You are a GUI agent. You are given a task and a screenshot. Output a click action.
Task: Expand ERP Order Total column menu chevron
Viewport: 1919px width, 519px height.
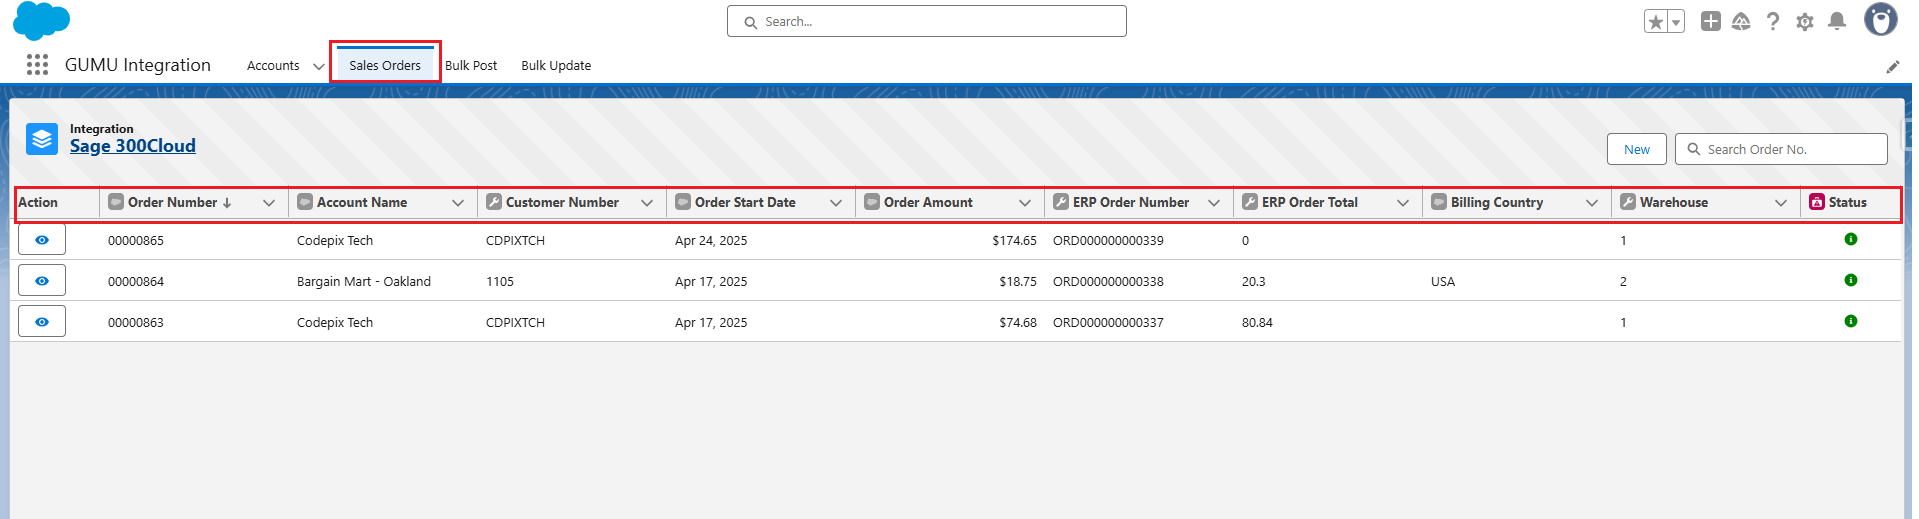pyautogui.click(x=1403, y=203)
